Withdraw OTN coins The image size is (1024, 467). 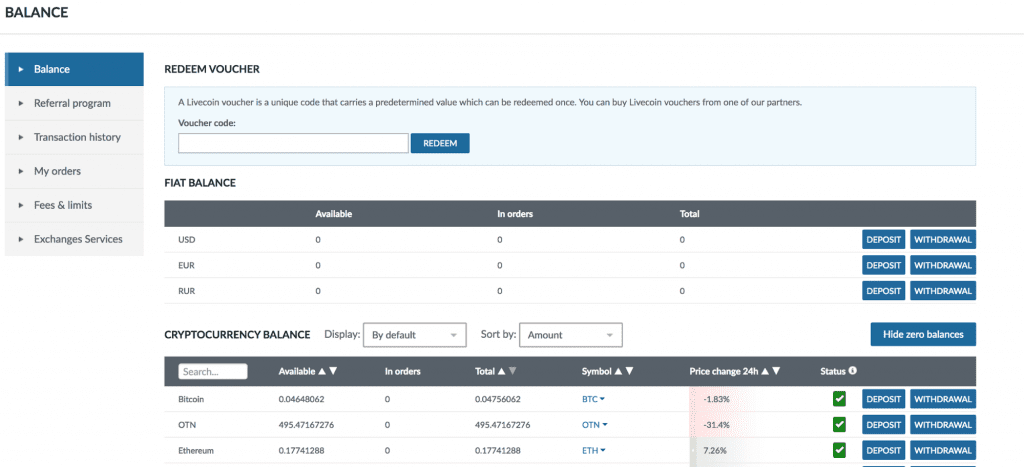[943, 425]
